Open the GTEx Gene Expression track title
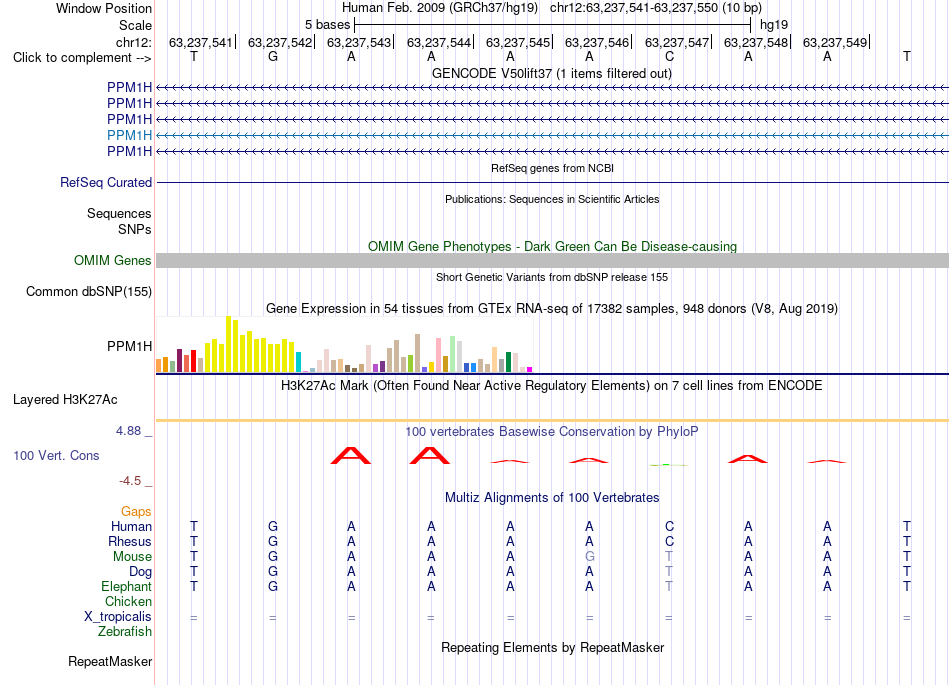This screenshot has height=685, width=950. [x=551, y=308]
